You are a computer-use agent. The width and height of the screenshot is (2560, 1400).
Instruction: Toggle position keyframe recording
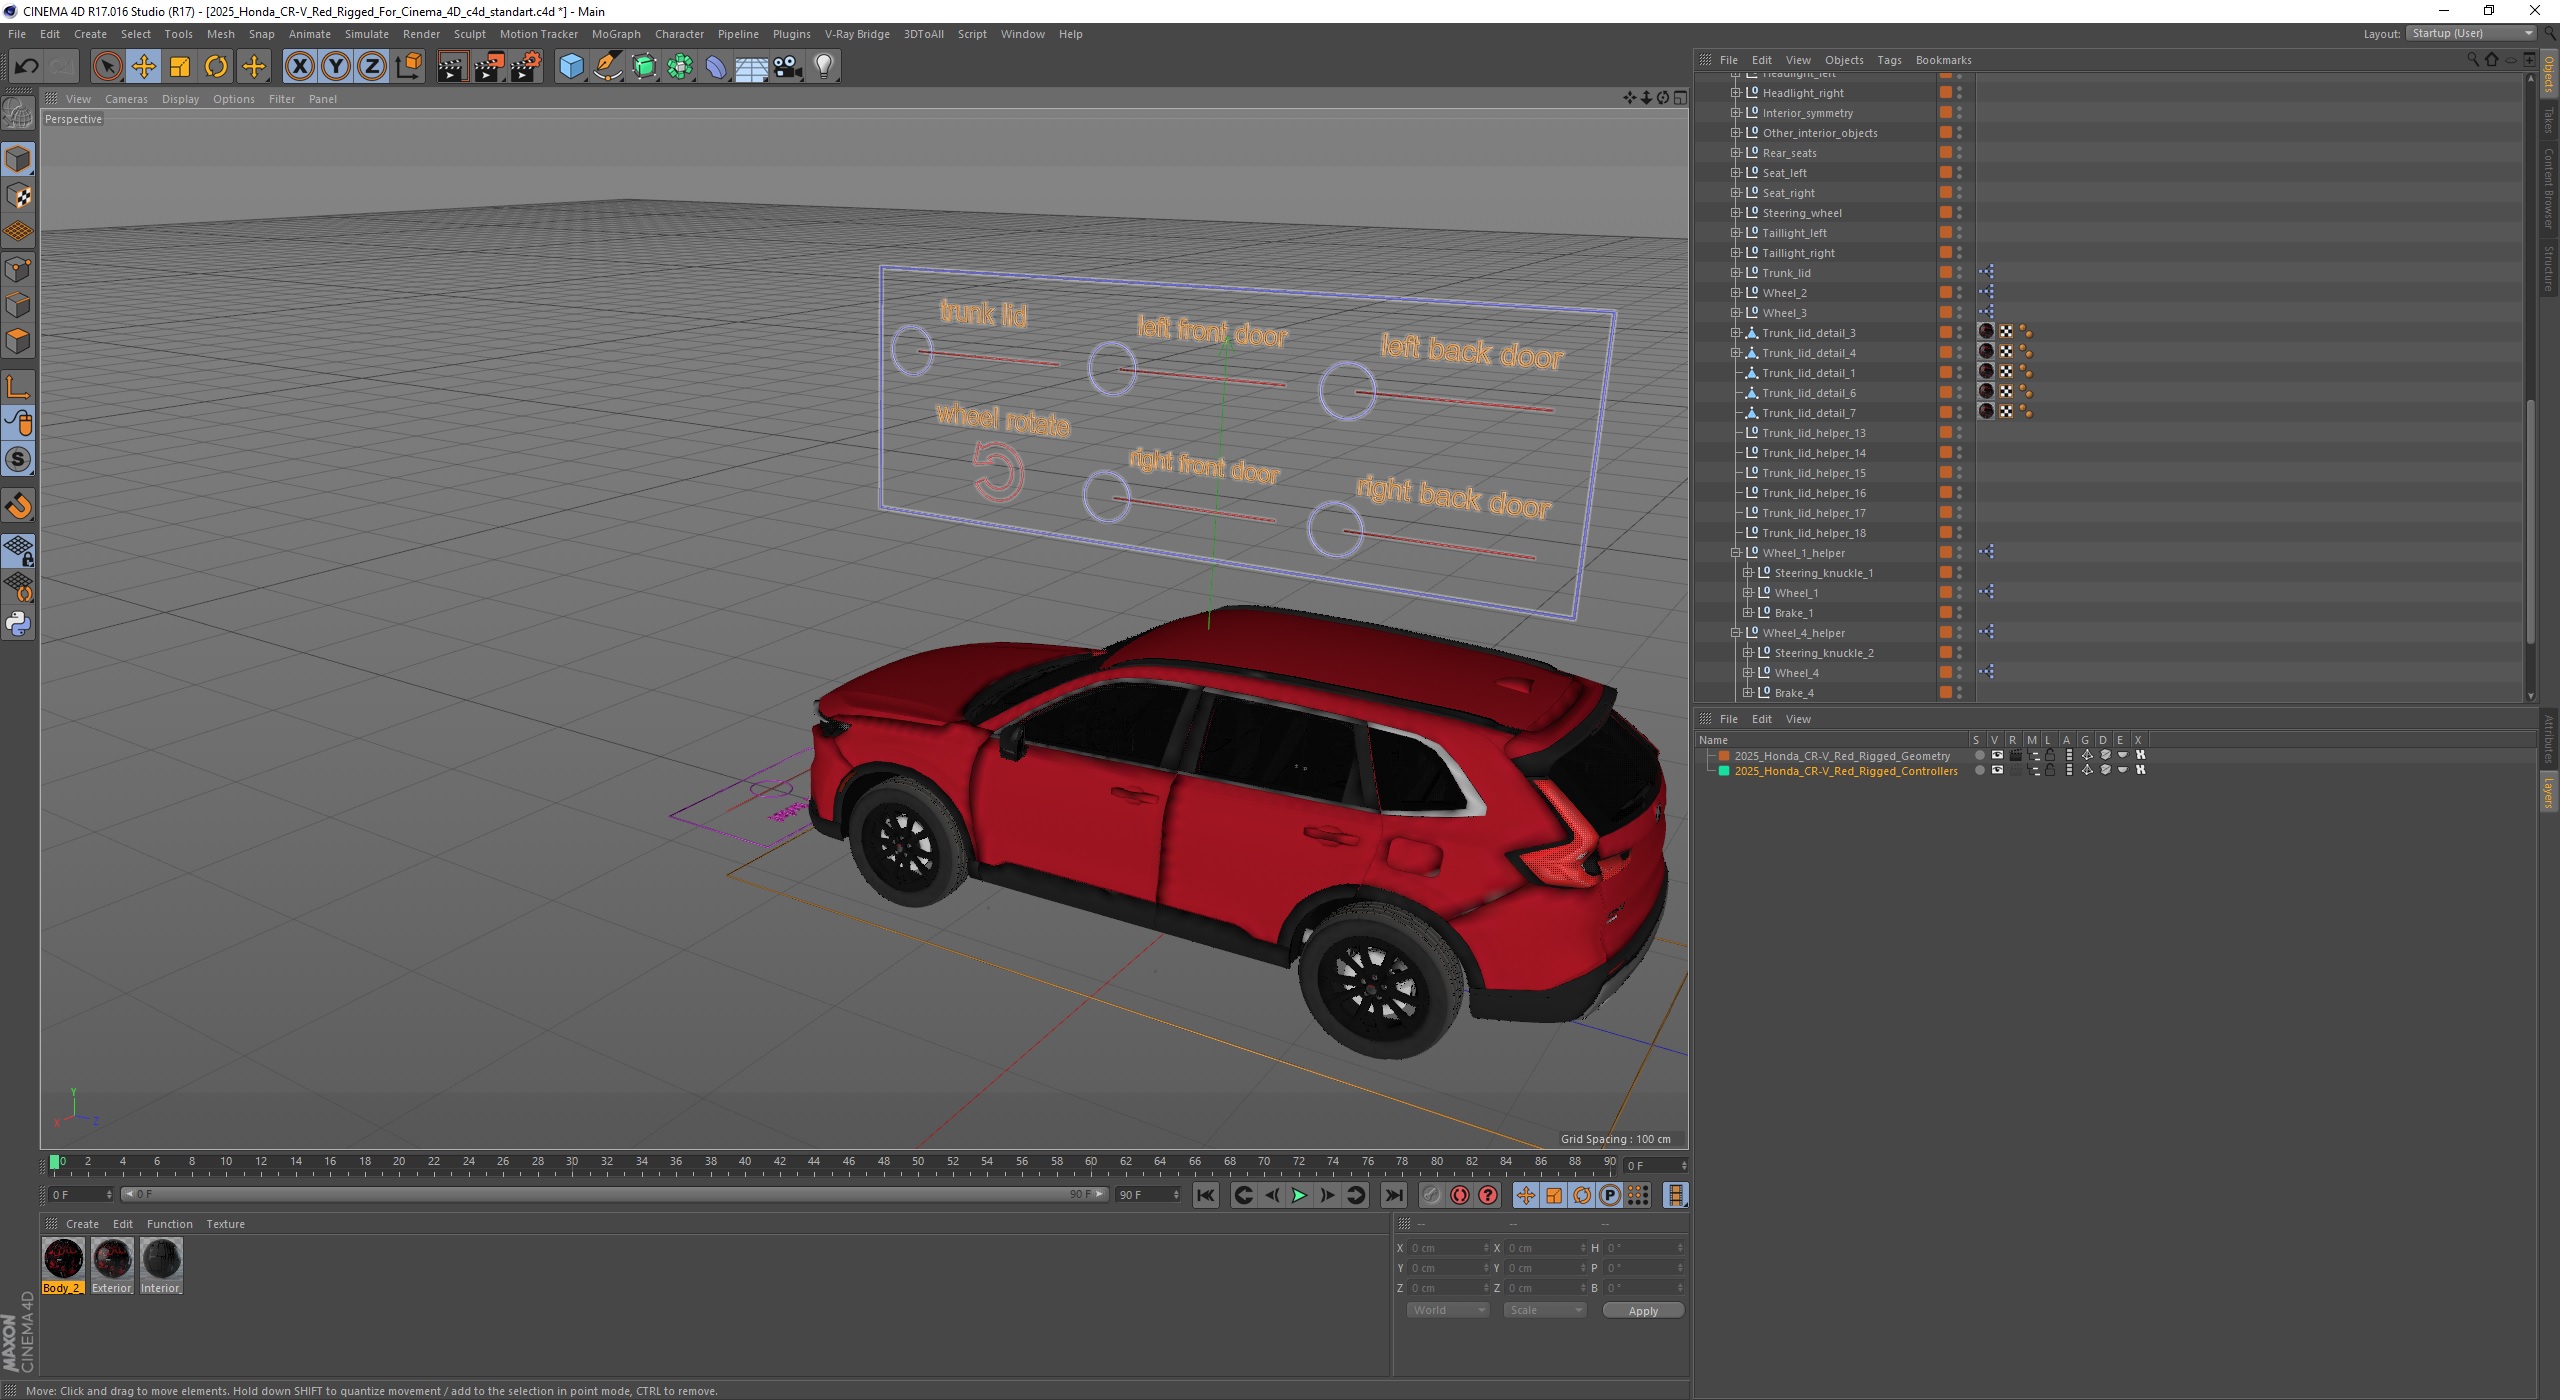(x=1526, y=1195)
